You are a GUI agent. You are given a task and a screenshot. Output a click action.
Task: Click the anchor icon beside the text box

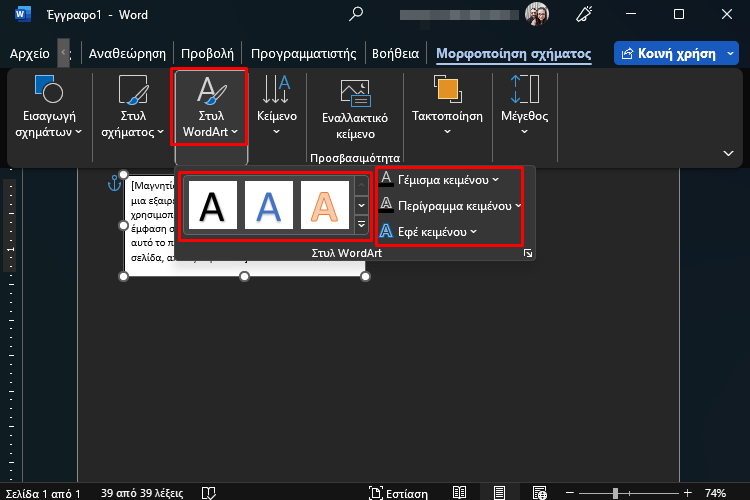click(x=114, y=183)
